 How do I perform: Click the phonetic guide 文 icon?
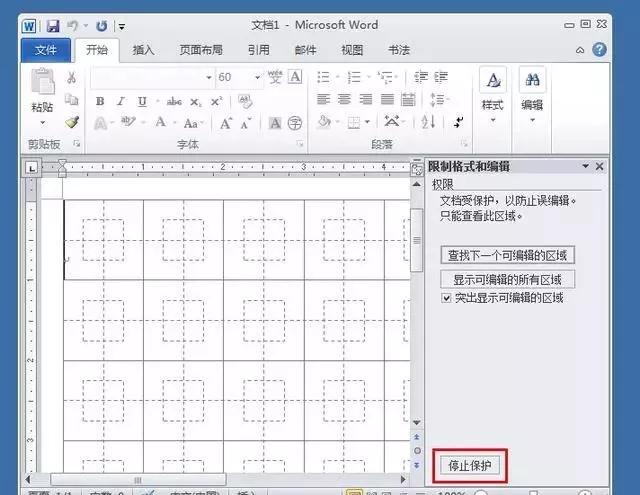(275, 77)
